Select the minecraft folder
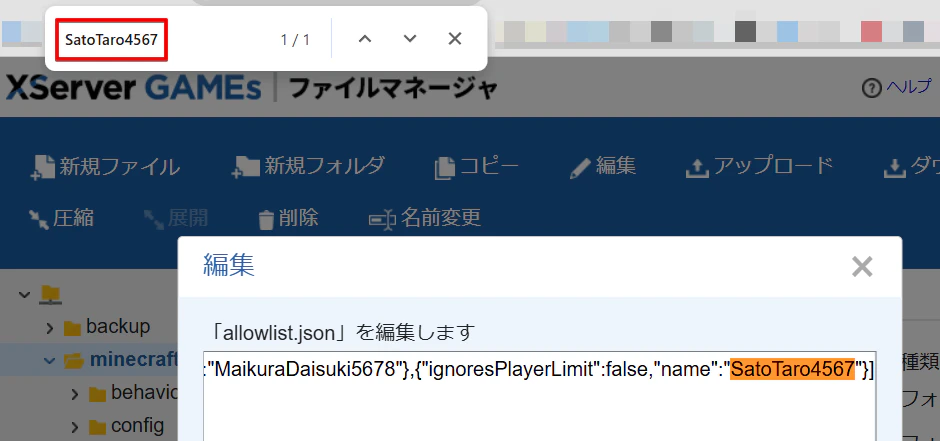The width and height of the screenshot is (940, 441). 122,361
